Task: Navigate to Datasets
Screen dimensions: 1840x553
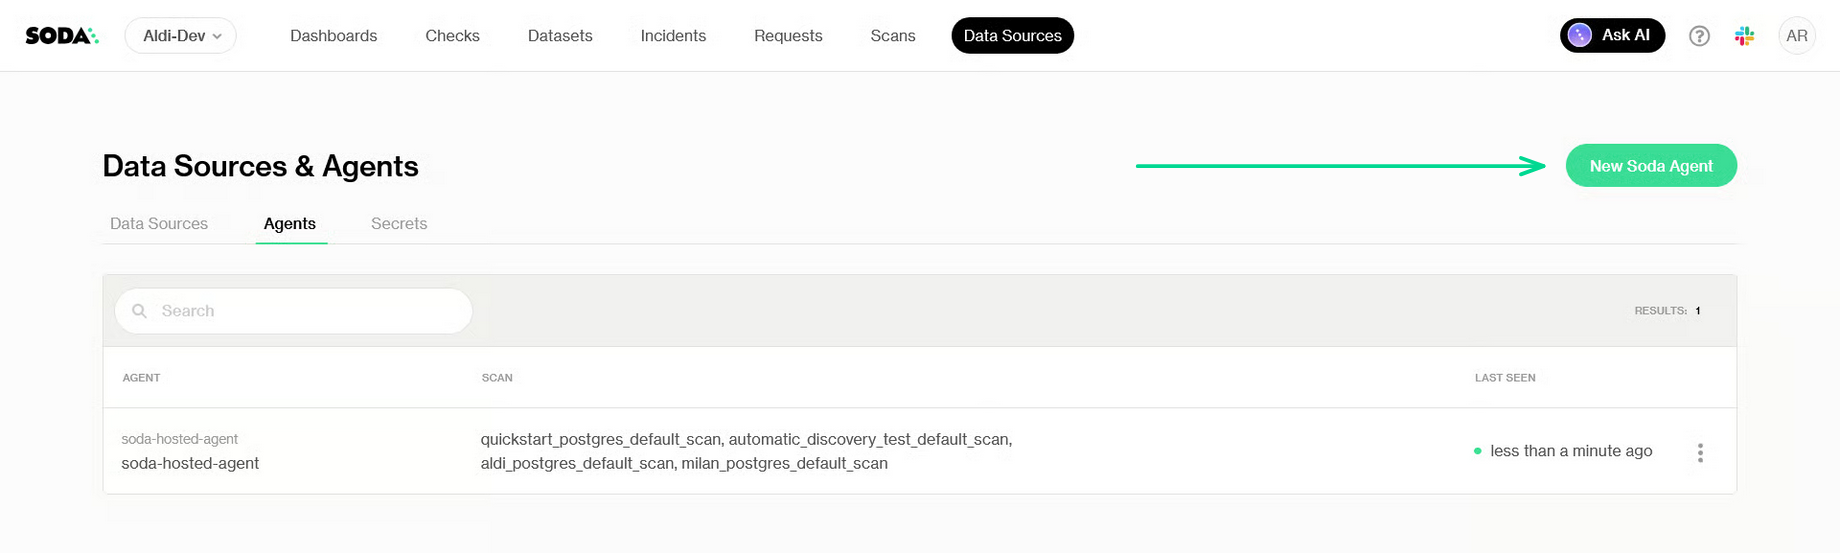Action: click(560, 36)
